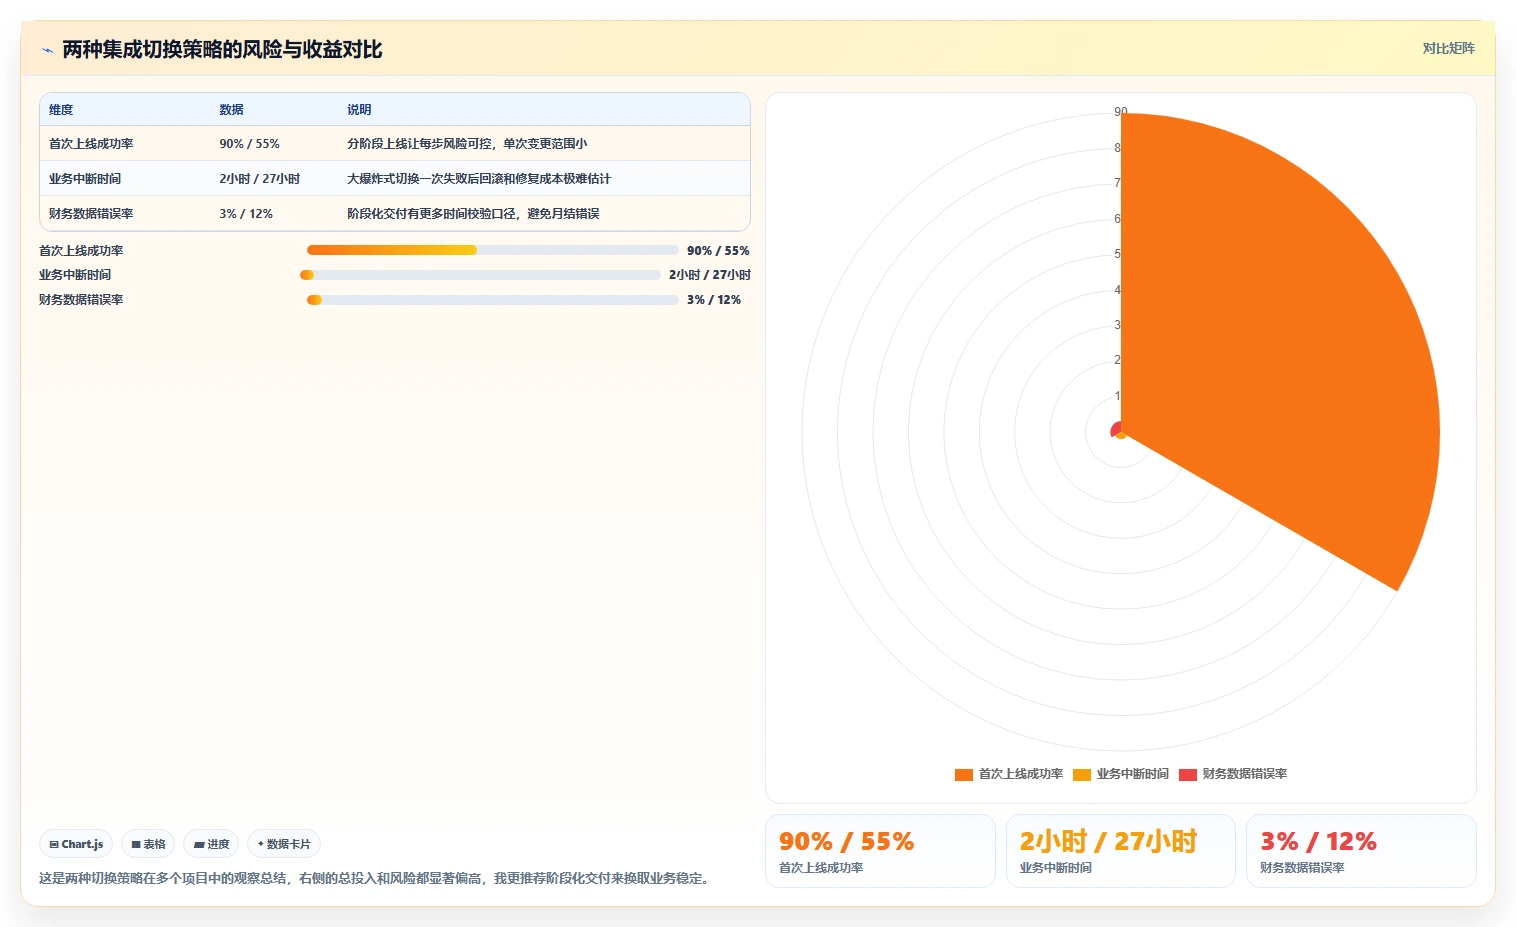Viewport: 1516px width, 927px height.
Task: Click the 业务中断时间 progress label
Action: [x=75, y=275]
